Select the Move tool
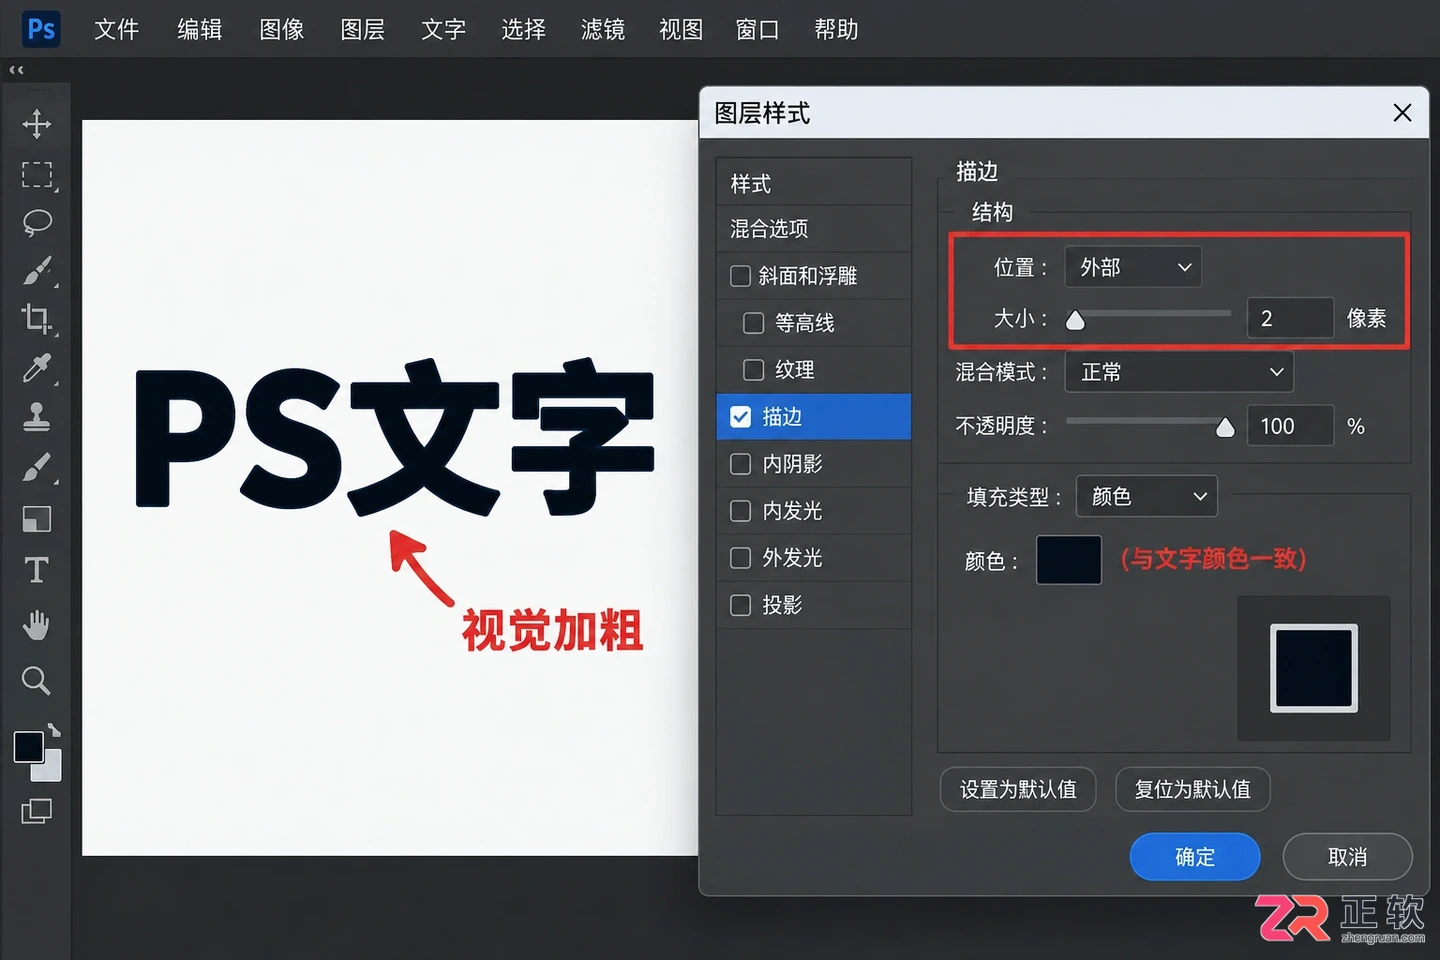 [x=37, y=124]
